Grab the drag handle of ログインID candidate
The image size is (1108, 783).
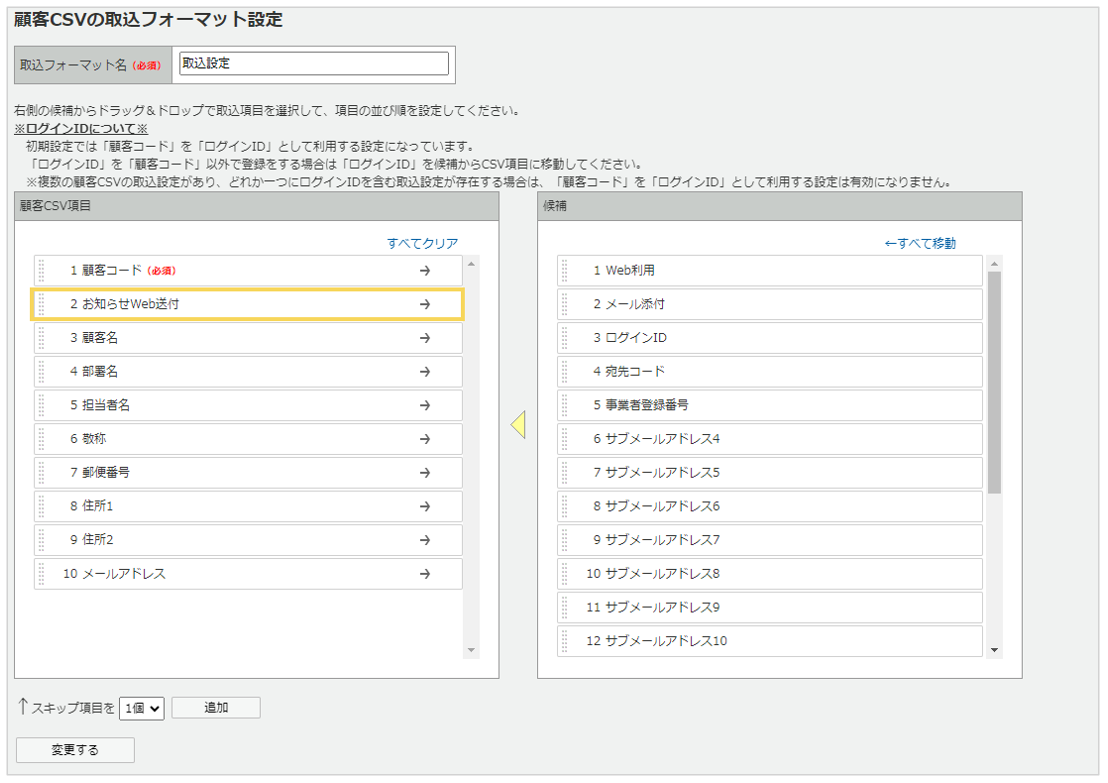[565, 338]
